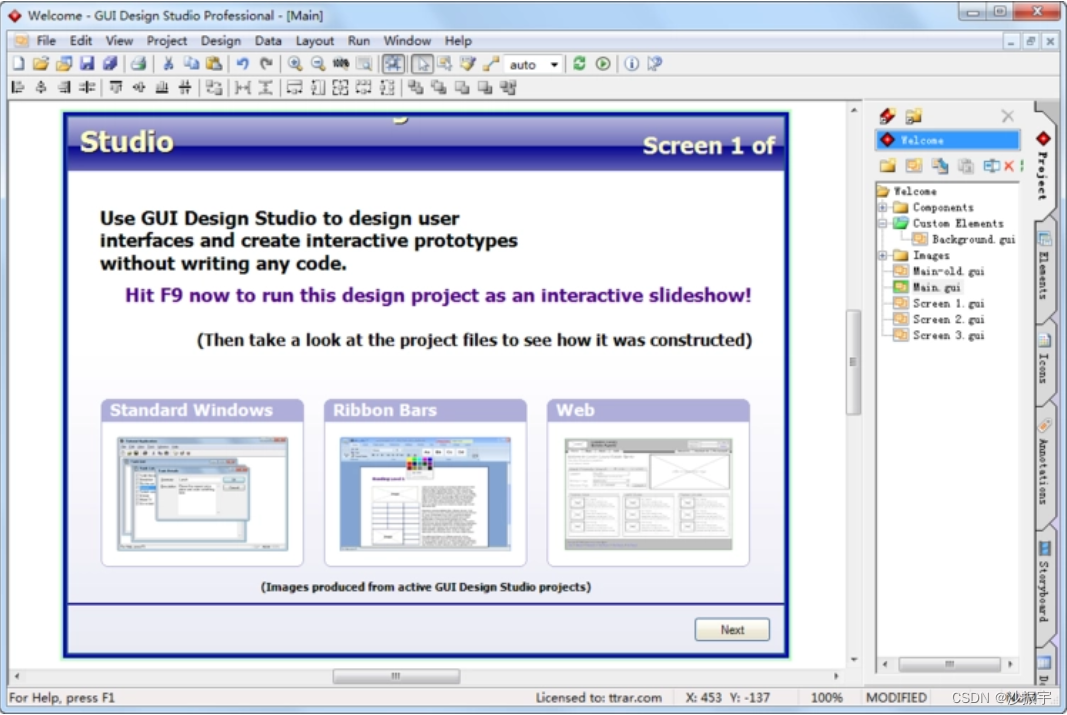Expand the Images folder

883,256
